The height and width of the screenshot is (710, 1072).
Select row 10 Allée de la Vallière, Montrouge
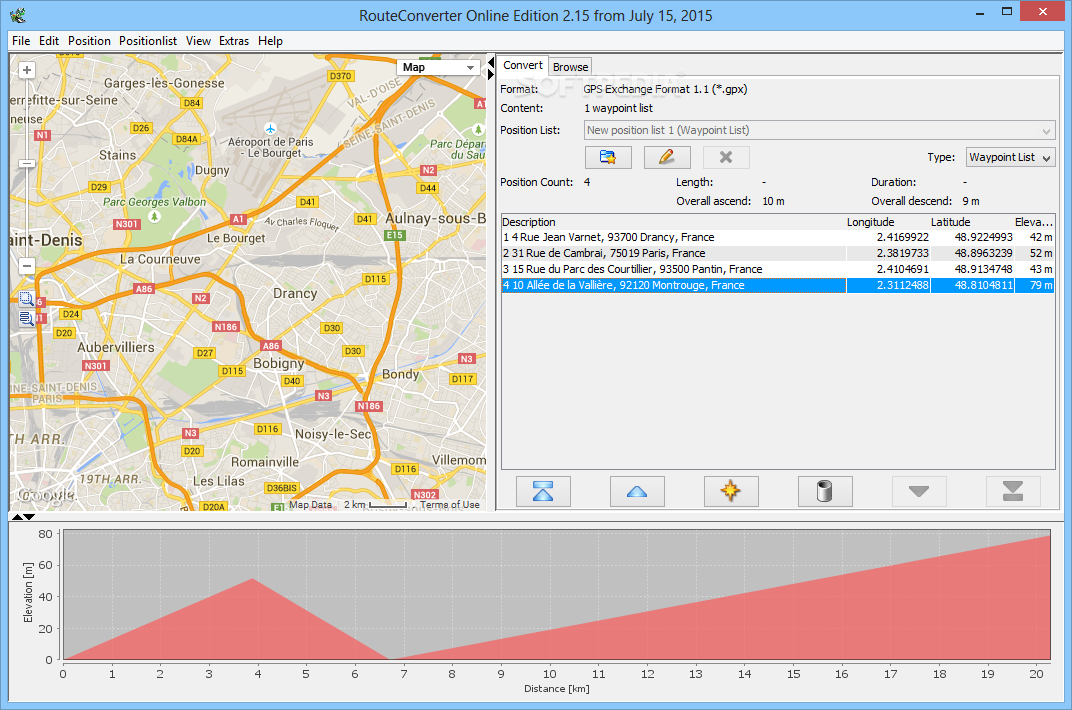[777, 285]
